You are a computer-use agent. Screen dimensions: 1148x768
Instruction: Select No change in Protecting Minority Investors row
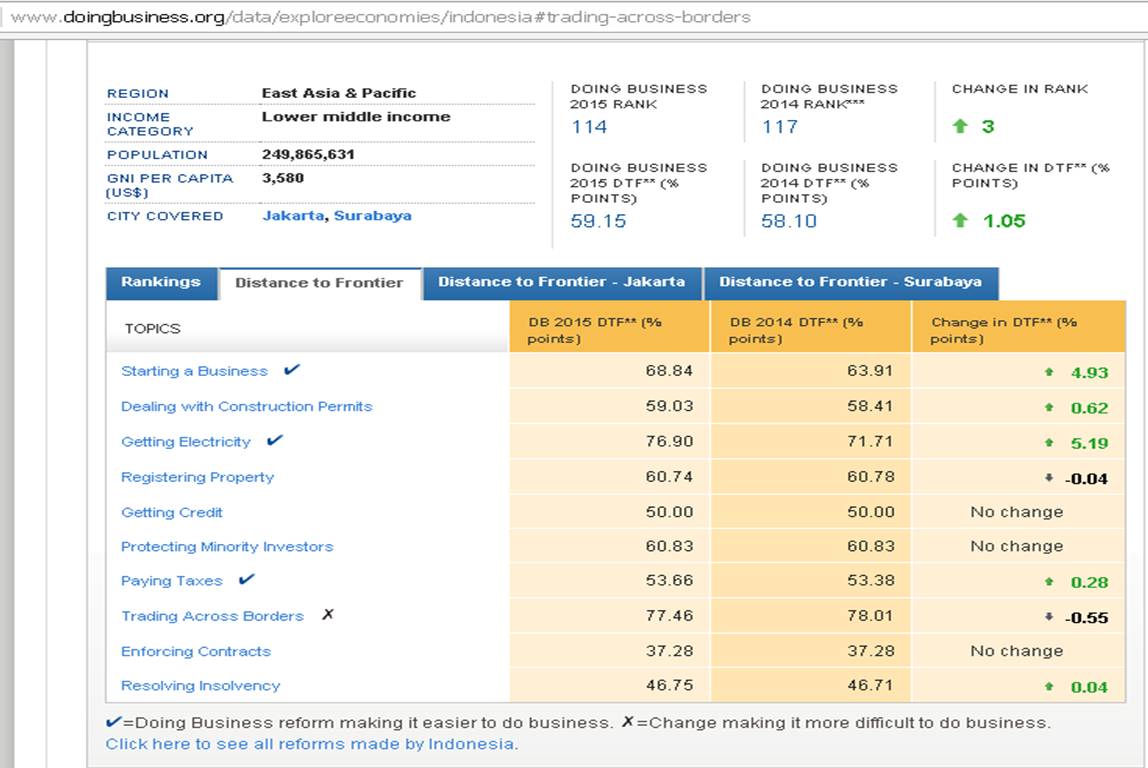point(1017,546)
